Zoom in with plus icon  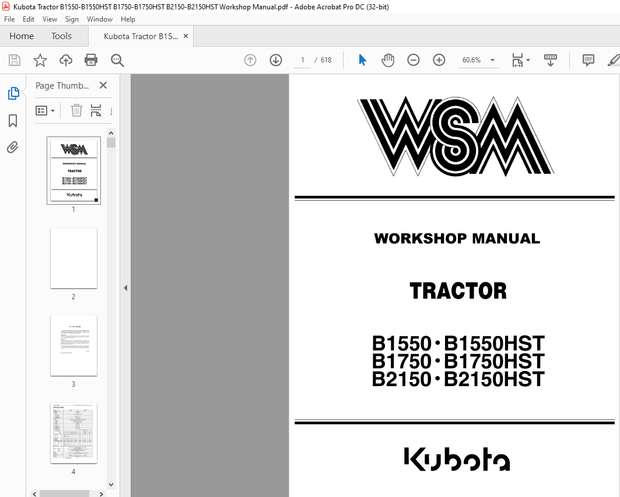tap(439, 60)
